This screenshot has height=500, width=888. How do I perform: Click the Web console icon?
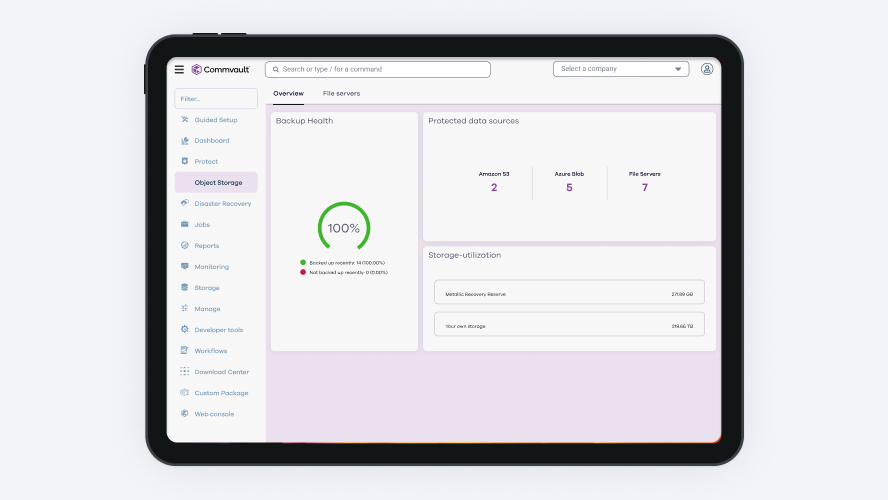[185, 413]
